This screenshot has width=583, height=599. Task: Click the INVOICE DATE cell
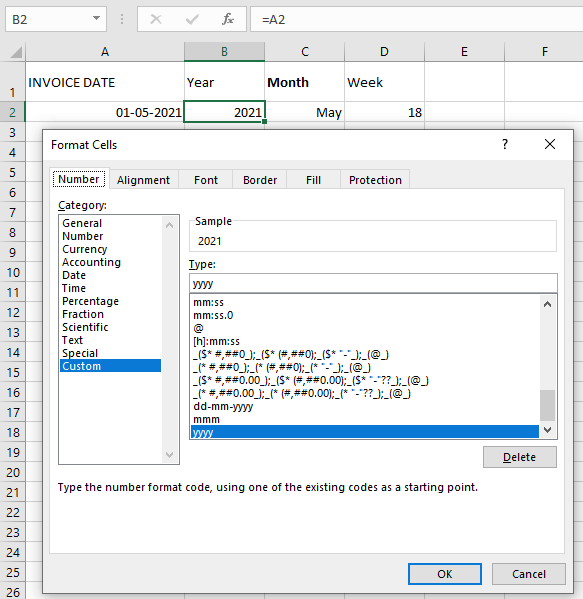[x=105, y=82]
